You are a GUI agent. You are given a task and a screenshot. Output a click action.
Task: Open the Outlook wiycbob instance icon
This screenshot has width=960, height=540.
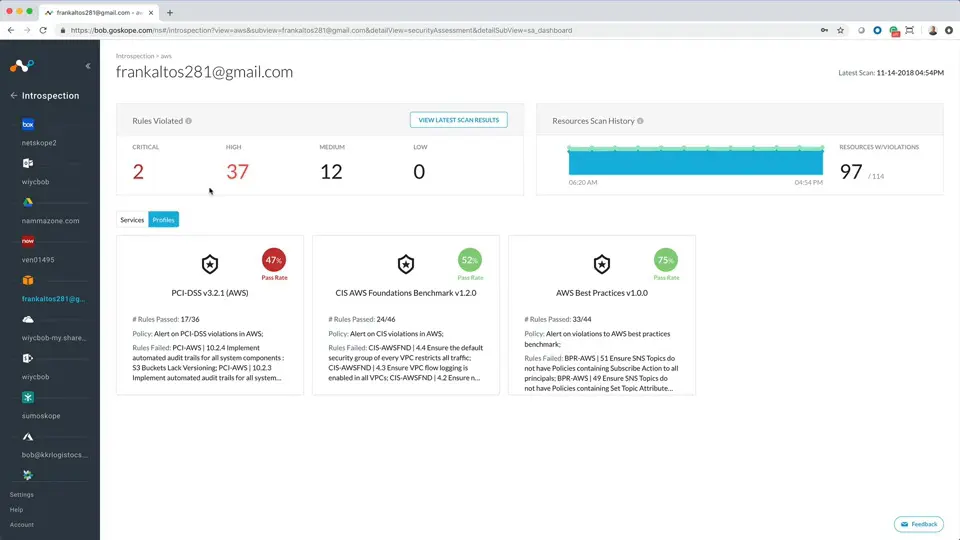tap(28, 163)
